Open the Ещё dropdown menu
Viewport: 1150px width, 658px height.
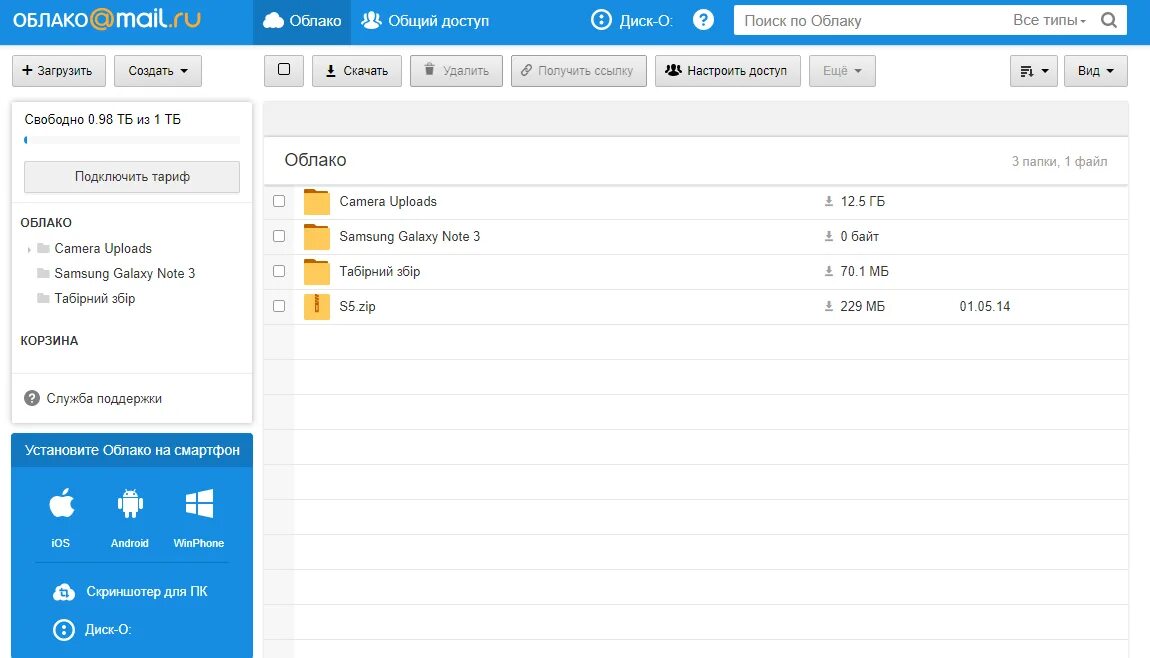tap(842, 70)
